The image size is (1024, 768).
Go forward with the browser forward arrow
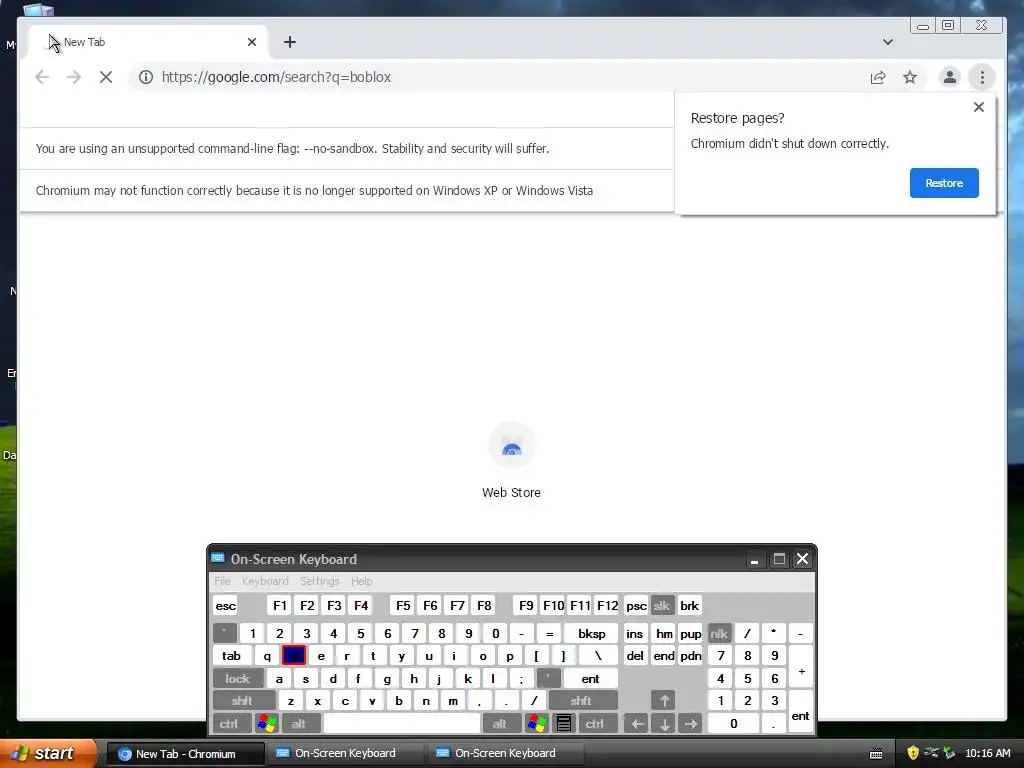(74, 77)
